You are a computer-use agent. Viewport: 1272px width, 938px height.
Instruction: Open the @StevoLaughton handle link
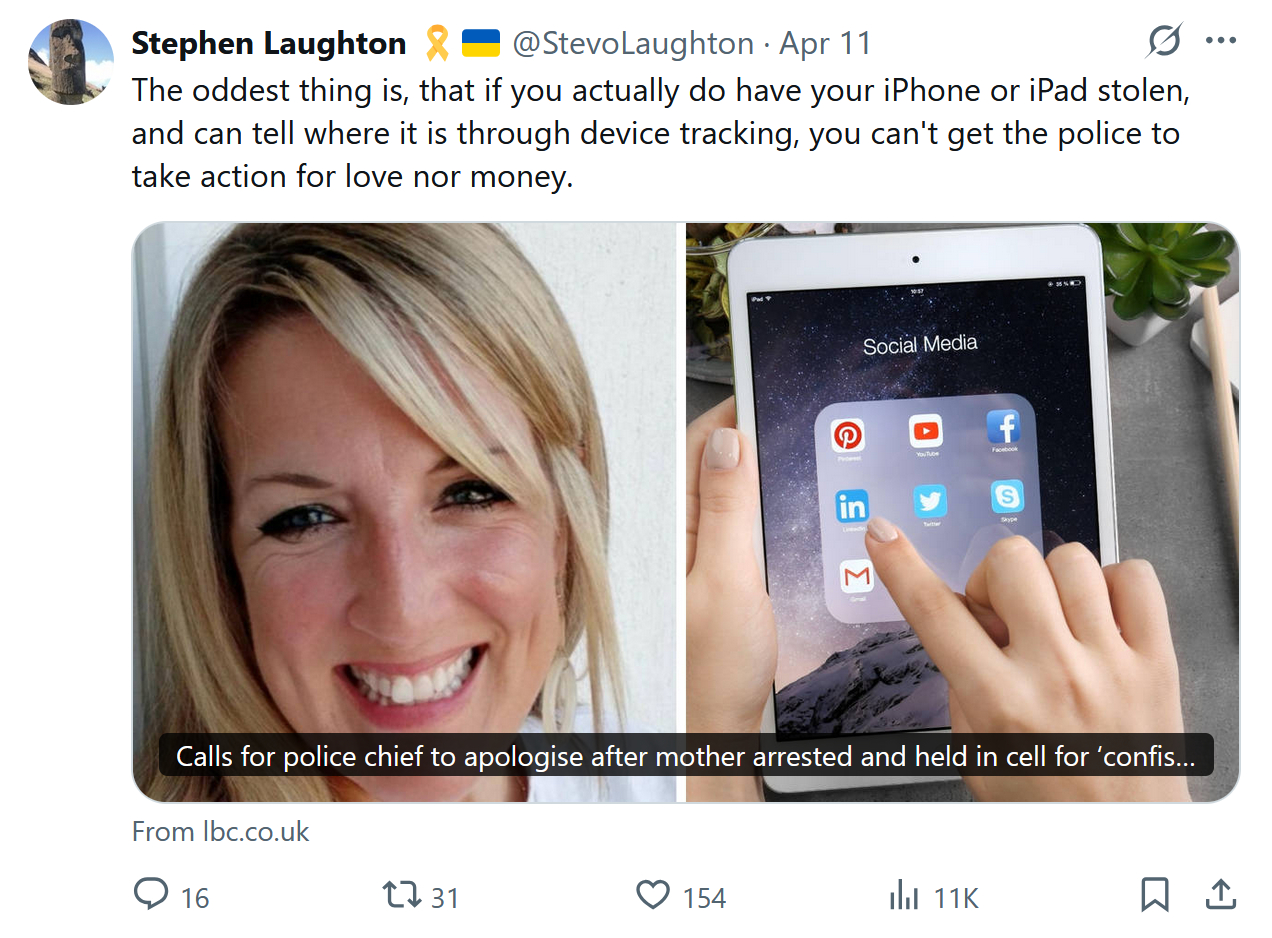[x=633, y=43]
